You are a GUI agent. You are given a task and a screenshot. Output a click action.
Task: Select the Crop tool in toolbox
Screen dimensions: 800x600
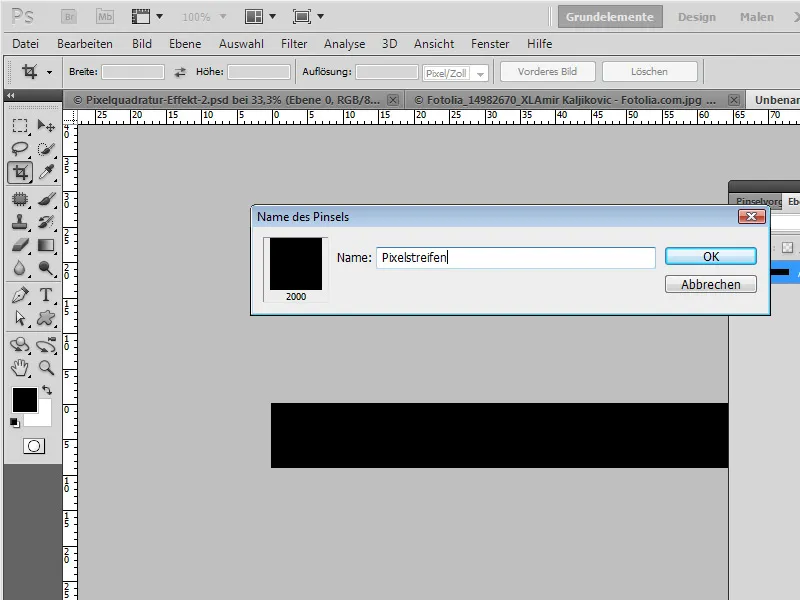point(20,172)
